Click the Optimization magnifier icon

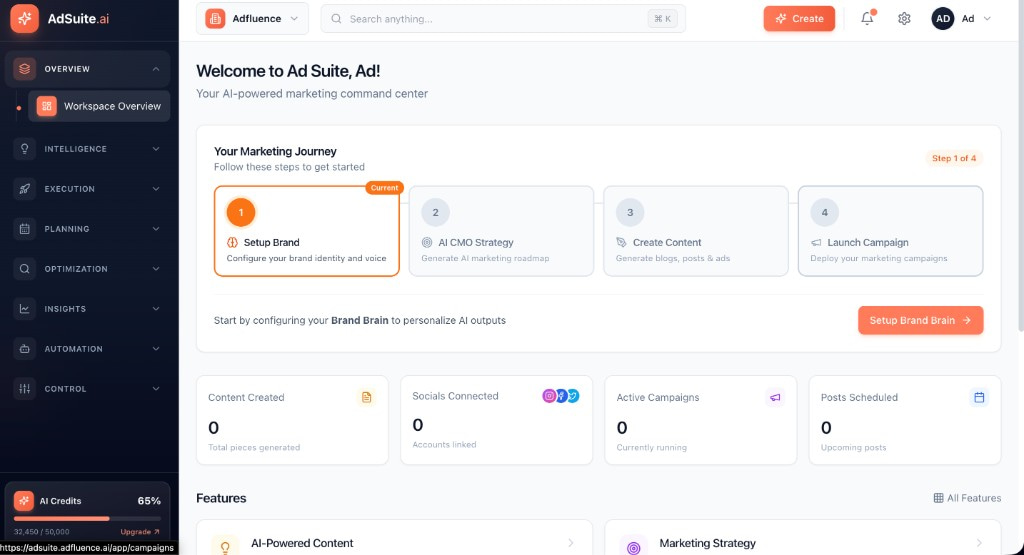tap(24, 268)
